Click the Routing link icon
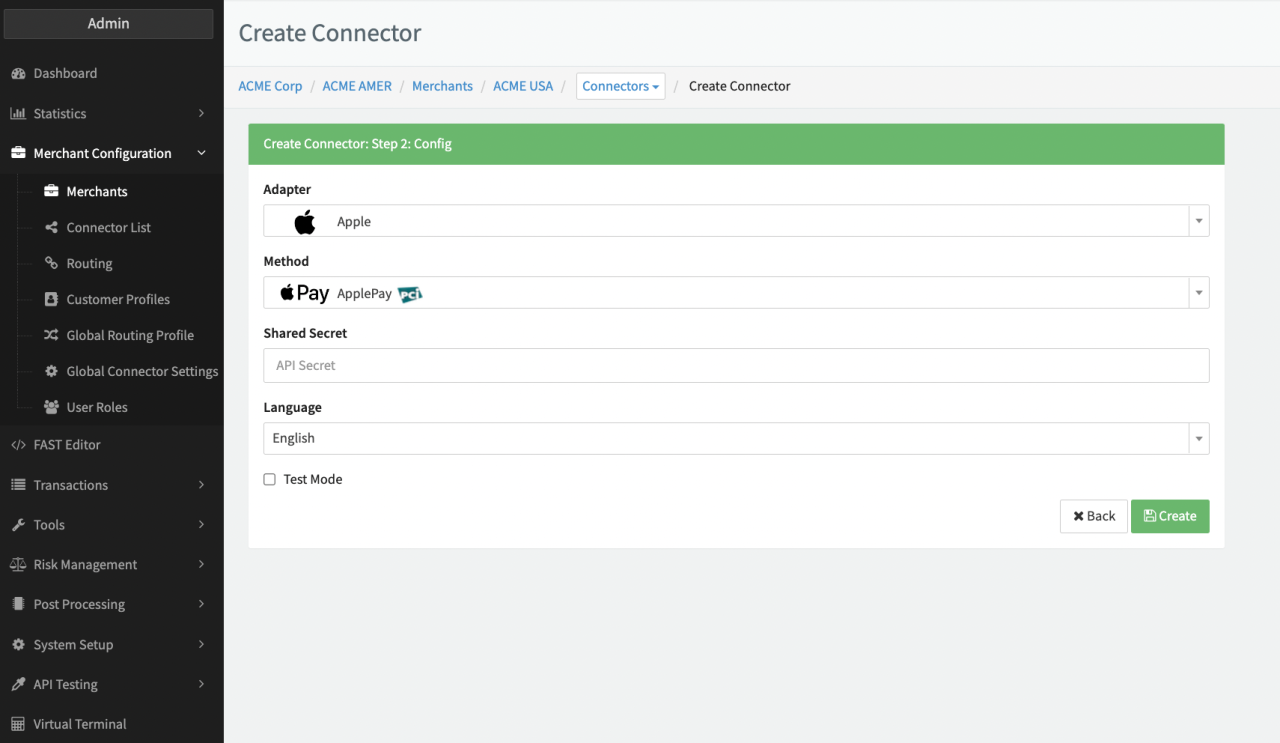Image resolution: width=1280 pixels, height=743 pixels. [51, 264]
